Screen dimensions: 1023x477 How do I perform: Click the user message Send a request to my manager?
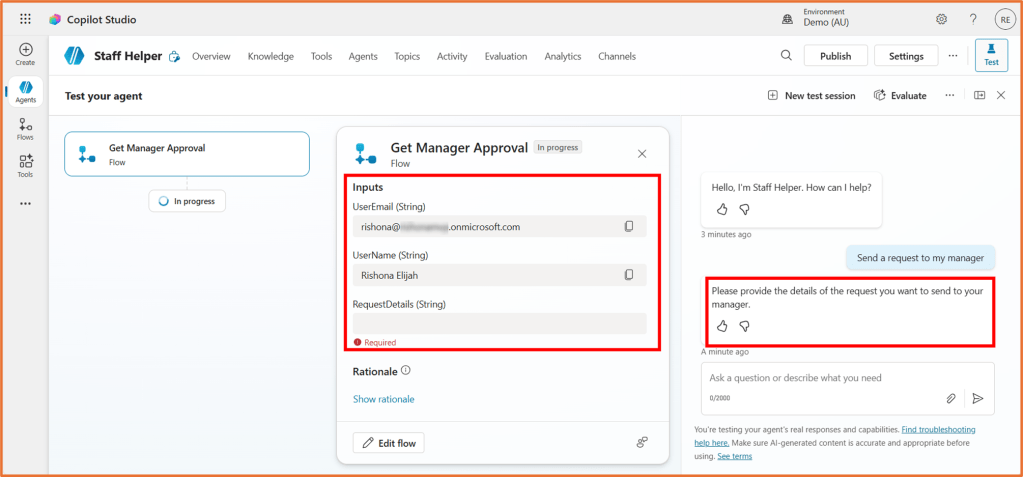coord(921,257)
